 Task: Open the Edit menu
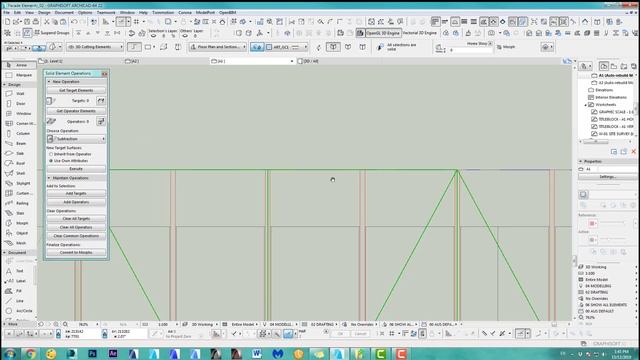17,13
